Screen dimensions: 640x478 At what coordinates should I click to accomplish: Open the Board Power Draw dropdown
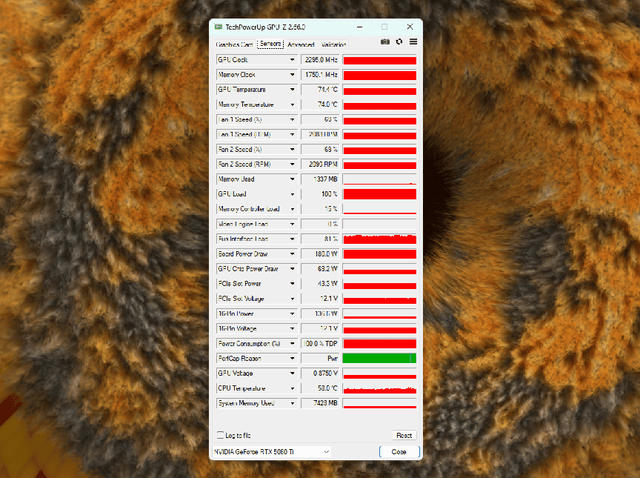point(292,254)
